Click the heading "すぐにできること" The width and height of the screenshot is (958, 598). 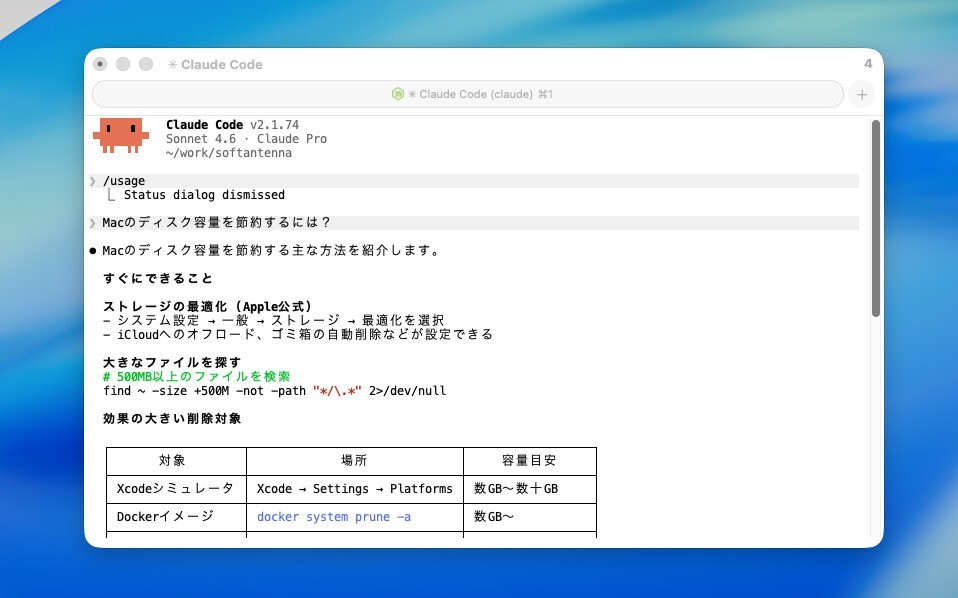click(x=158, y=279)
